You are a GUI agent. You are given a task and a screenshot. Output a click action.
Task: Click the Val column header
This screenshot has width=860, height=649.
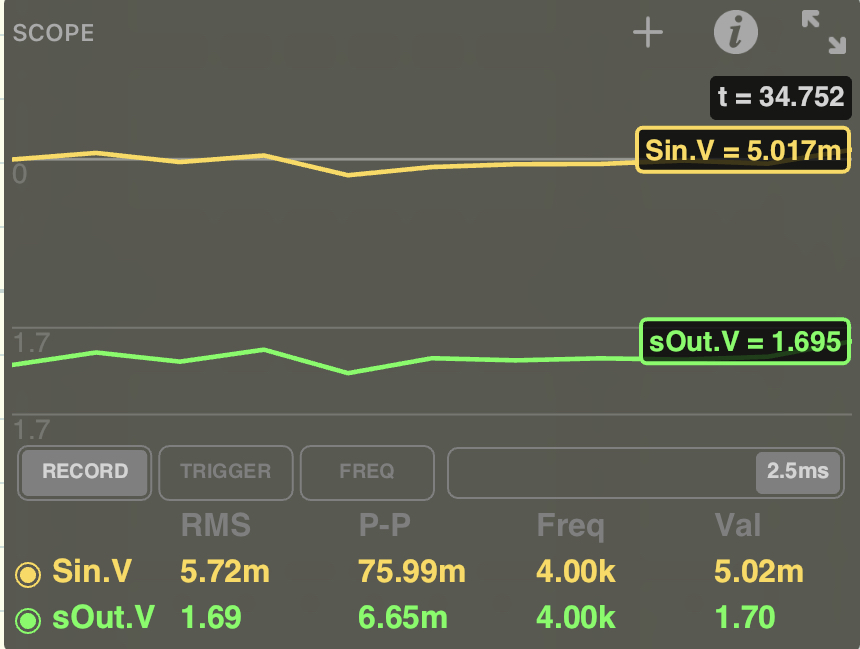point(738,526)
